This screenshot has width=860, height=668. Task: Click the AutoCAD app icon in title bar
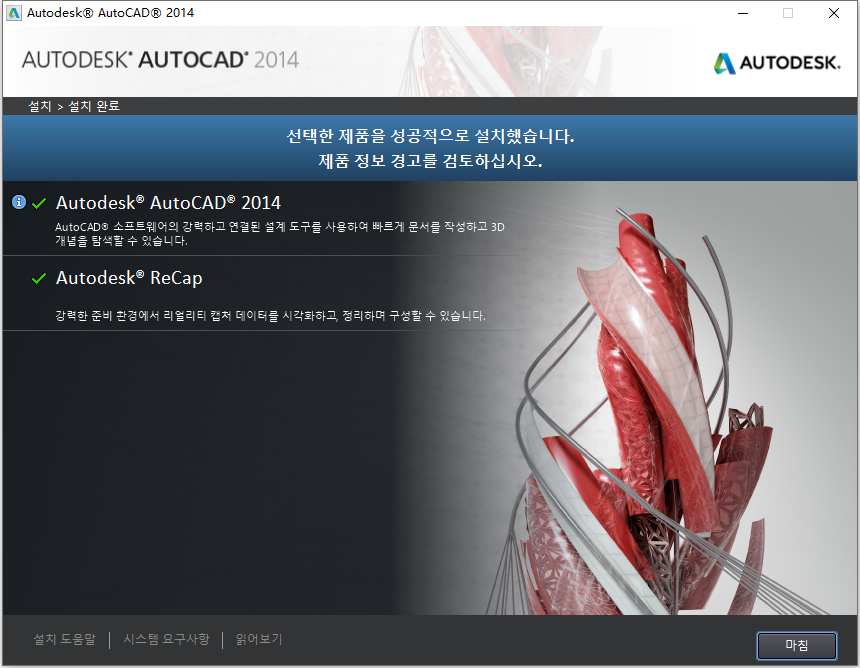click(x=13, y=13)
